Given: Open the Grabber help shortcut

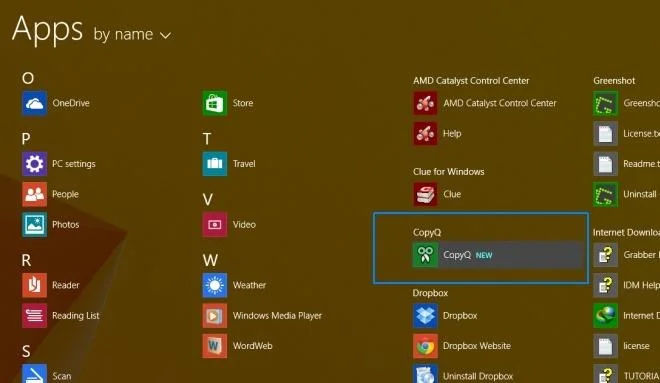Looking at the screenshot, I should pos(626,255).
